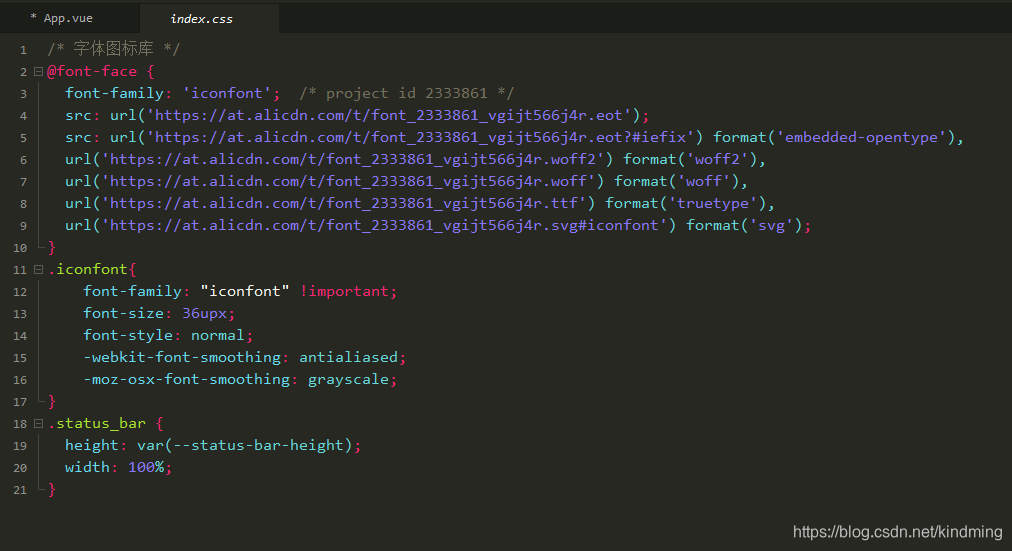Viewport: 1012px width, 551px height.
Task: Click the .status_bar selector
Action: pos(96,423)
